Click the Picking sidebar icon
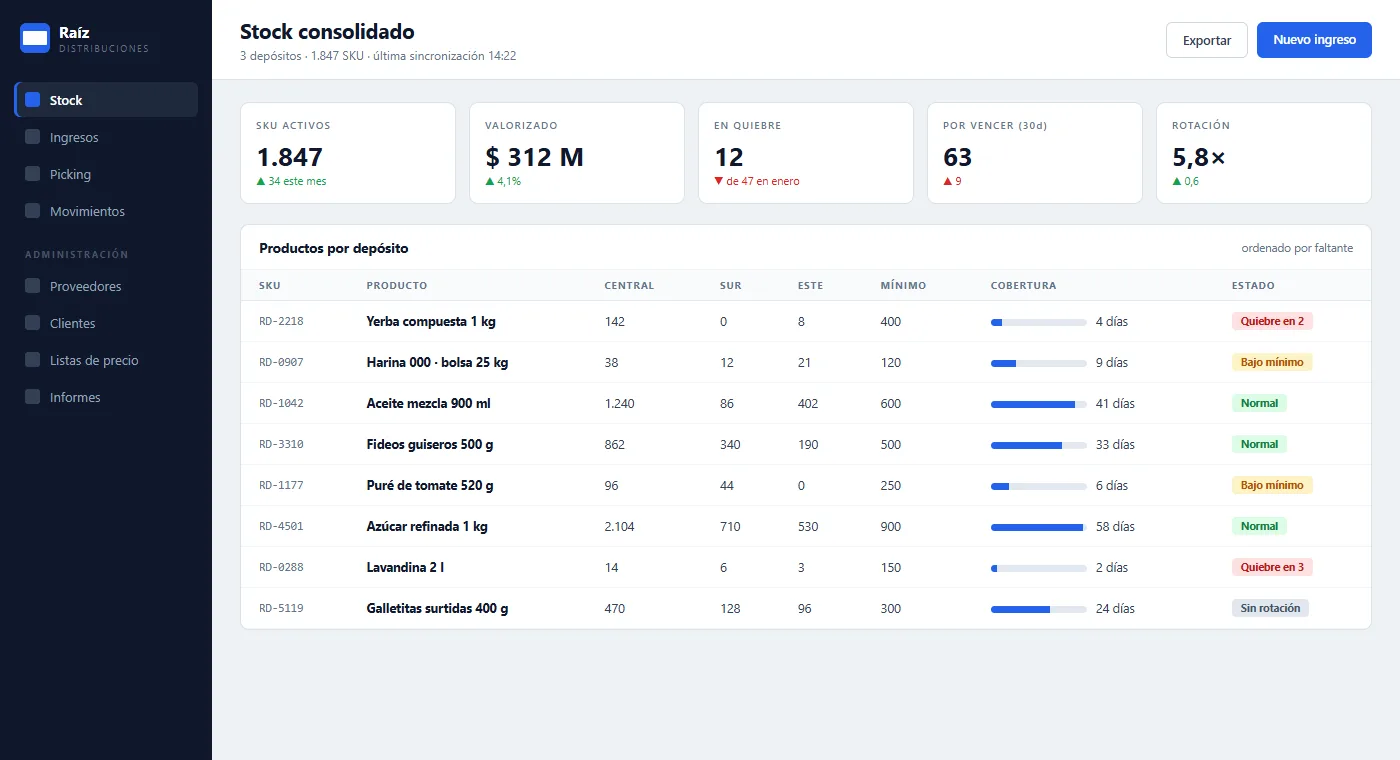Viewport: 1400px width, 760px height. tap(32, 174)
